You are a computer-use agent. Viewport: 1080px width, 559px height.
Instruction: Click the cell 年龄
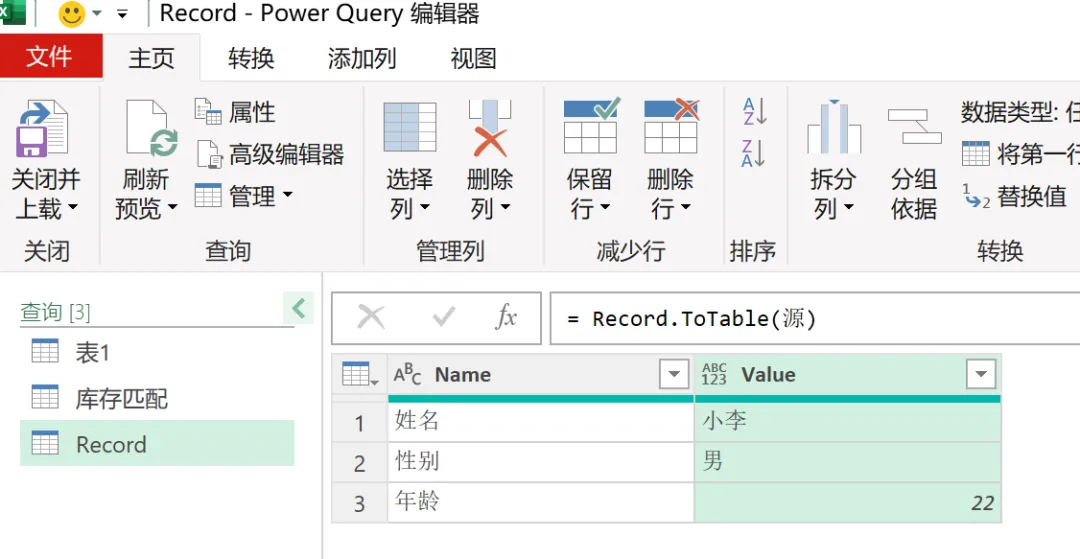pyautogui.click(x=541, y=503)
